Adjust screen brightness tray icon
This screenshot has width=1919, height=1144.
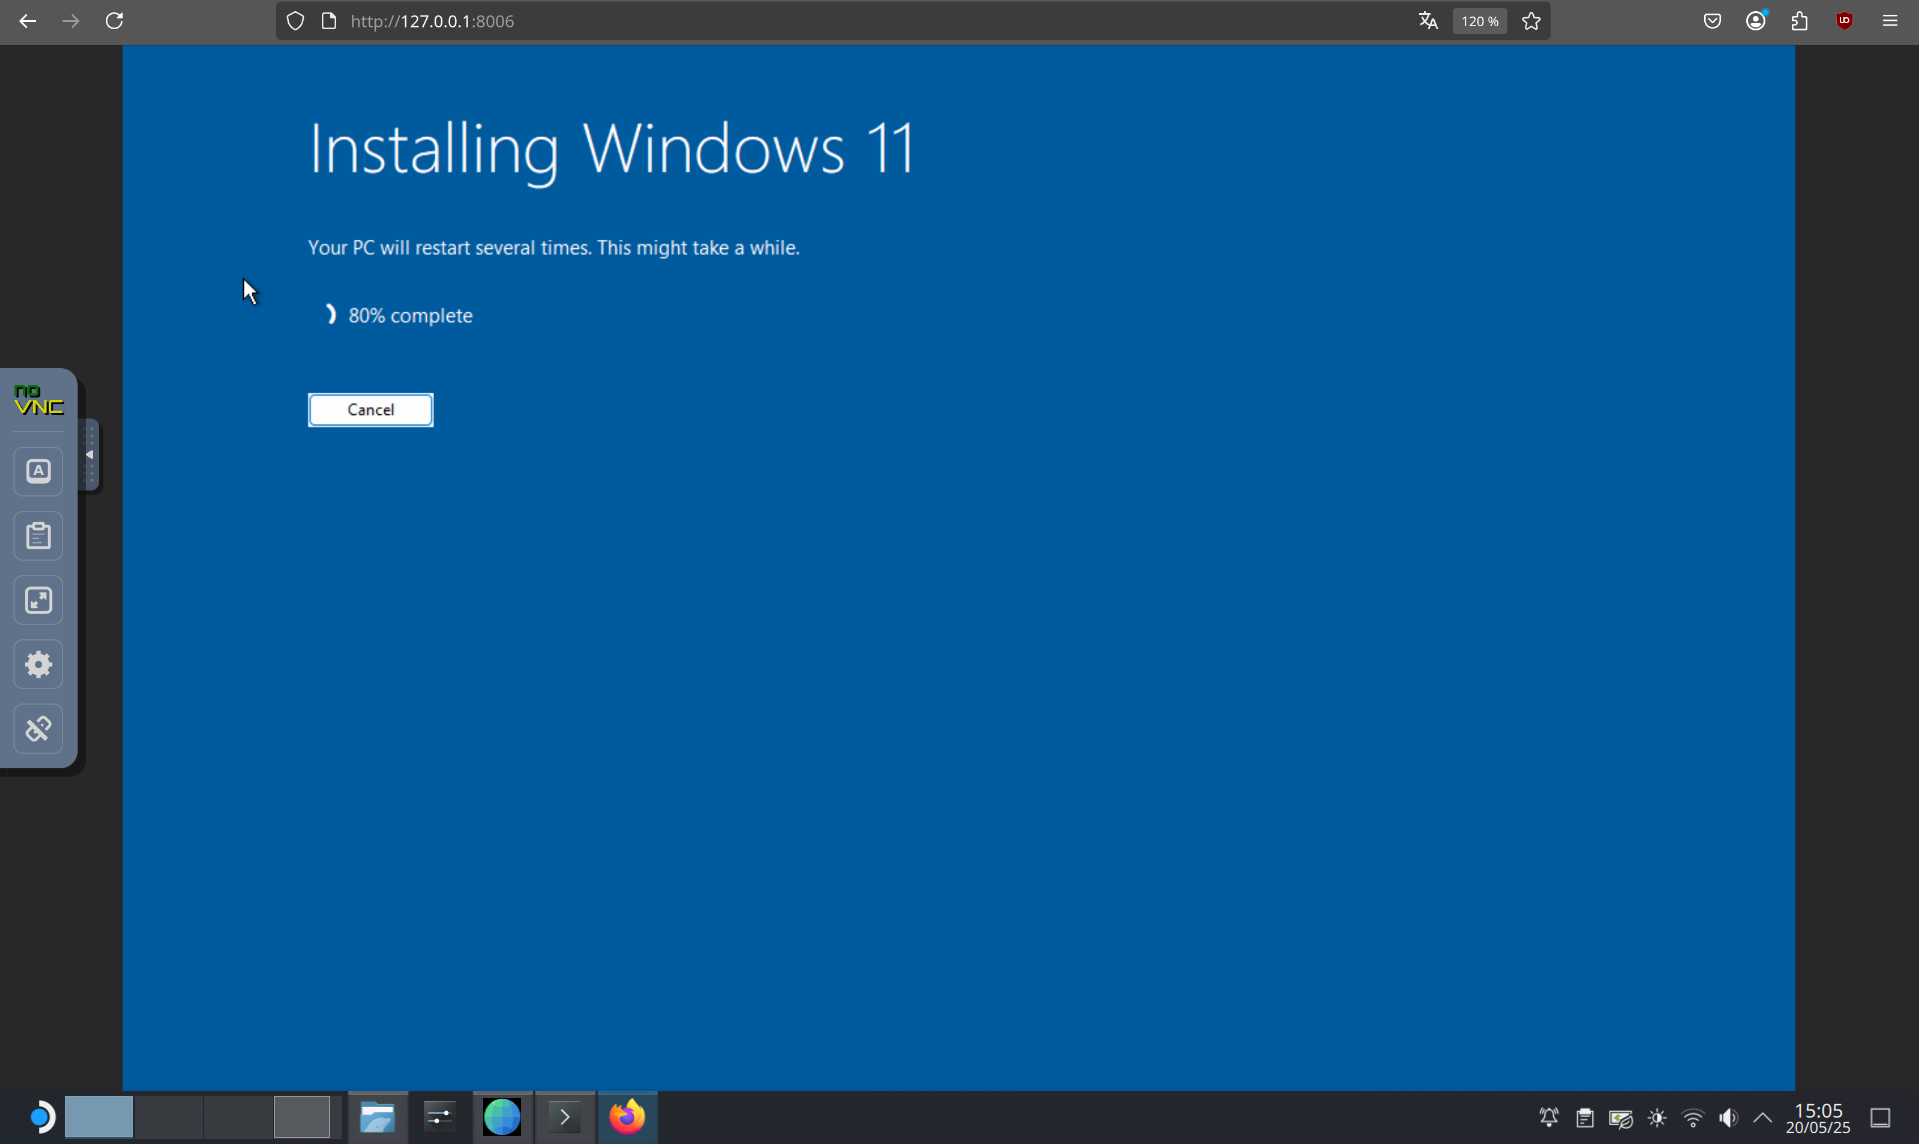point(1657,1118)
